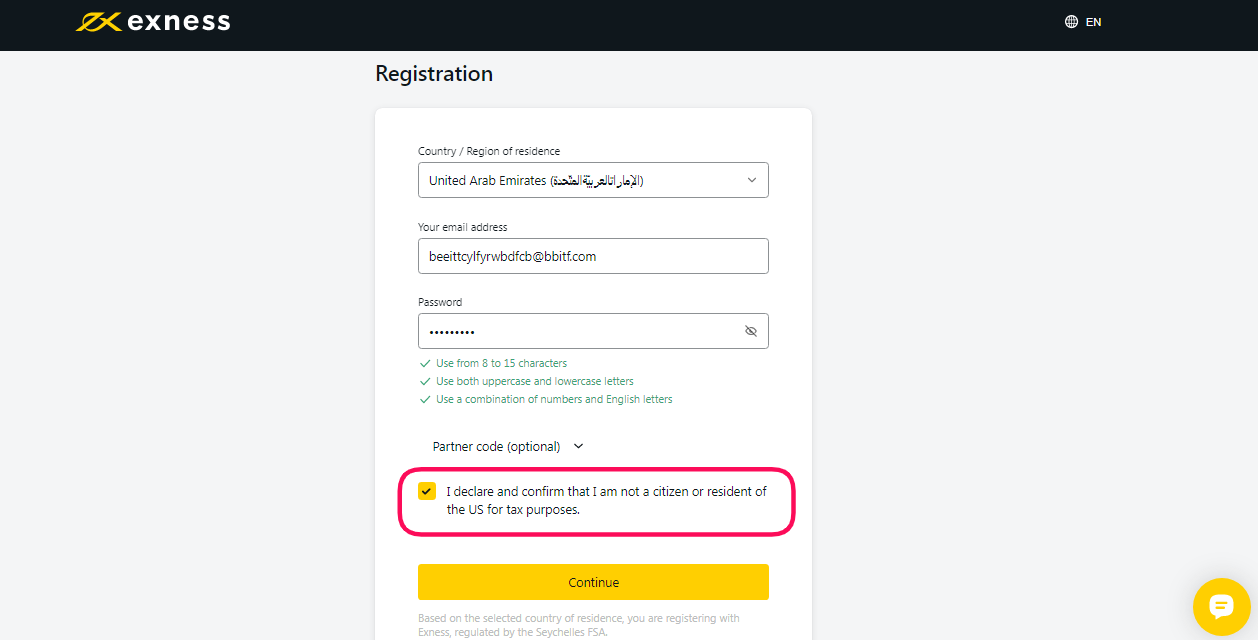Click the Exness logo icon
Viewport: 1258px width, 640px height.
[x=99, y=22]
